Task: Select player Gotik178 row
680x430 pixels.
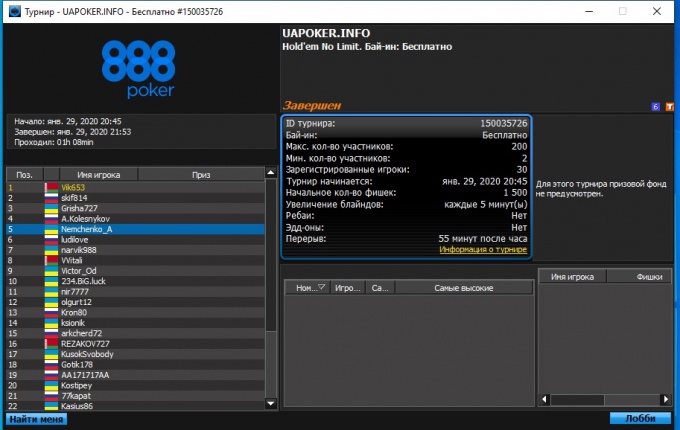Action: pos(136,365)
